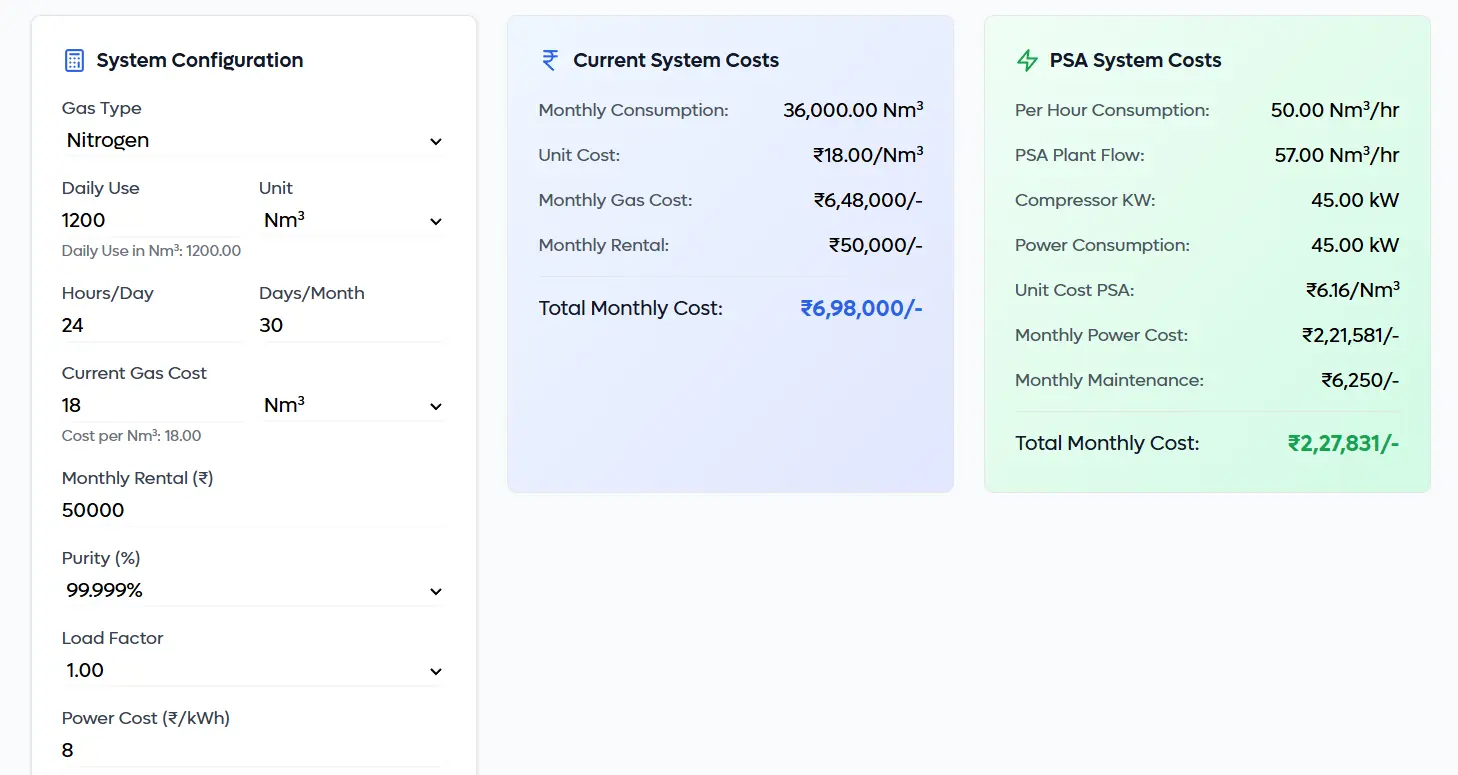This screenshot has height=775, width=1458.
Task: Click the rupee icon beside Current System Costs
Action: [x=550, y=60]
